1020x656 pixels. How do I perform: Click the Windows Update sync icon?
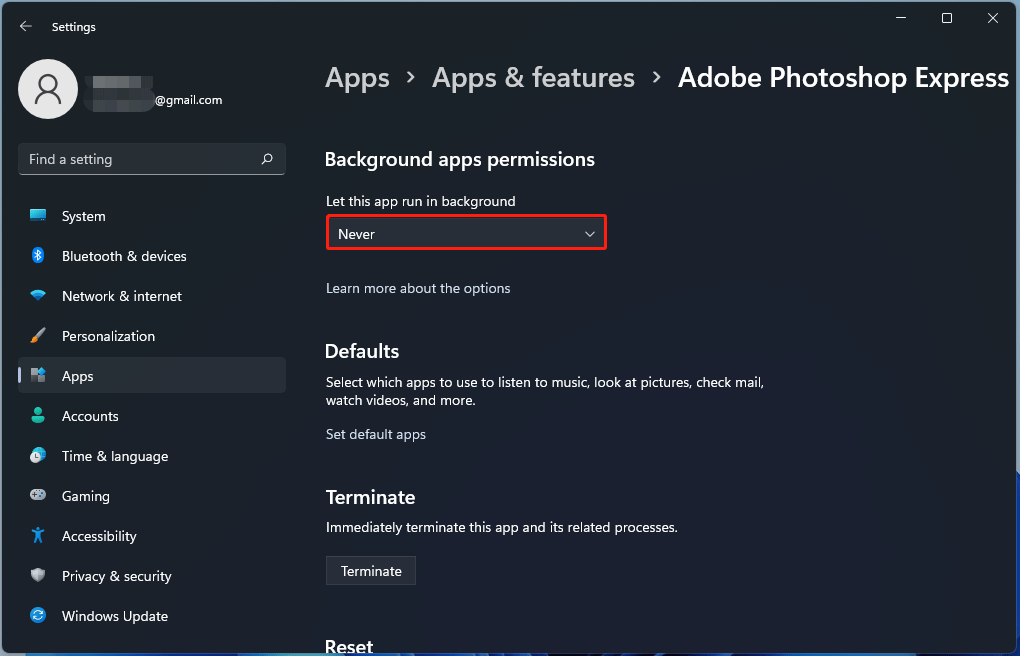tap(38, 616)
